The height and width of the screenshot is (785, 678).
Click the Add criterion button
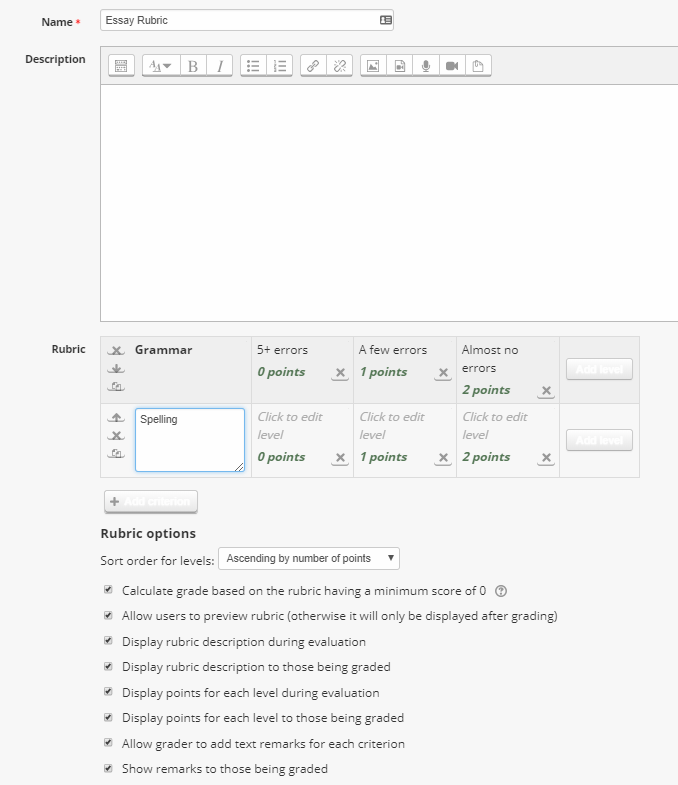click(x=151, y=501)
